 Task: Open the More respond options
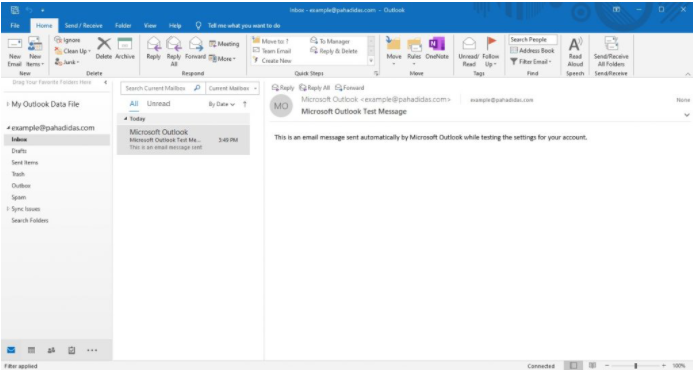pos(222,58)
